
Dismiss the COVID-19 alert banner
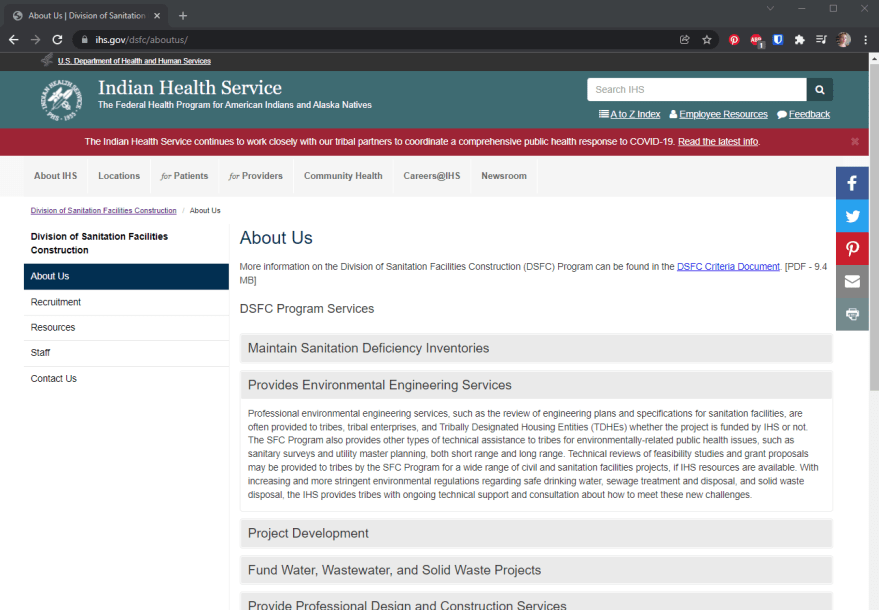coord(855,142)
